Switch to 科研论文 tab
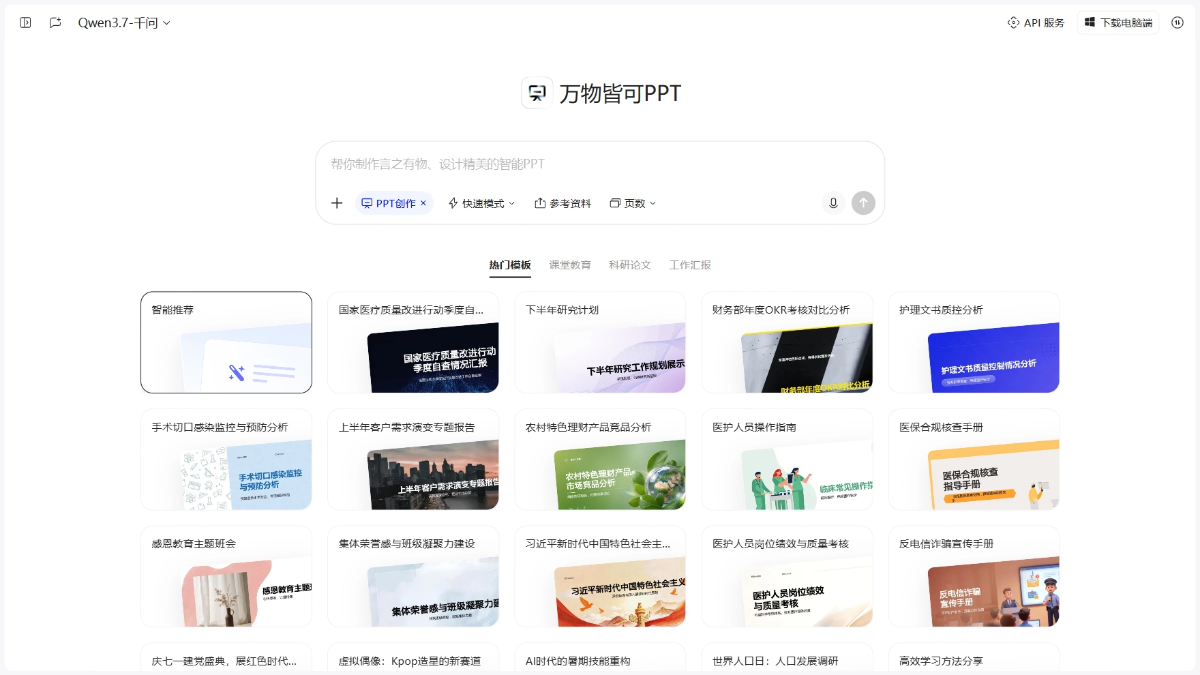This screenshot has height=675, width=1200. (x=630, y=265)
